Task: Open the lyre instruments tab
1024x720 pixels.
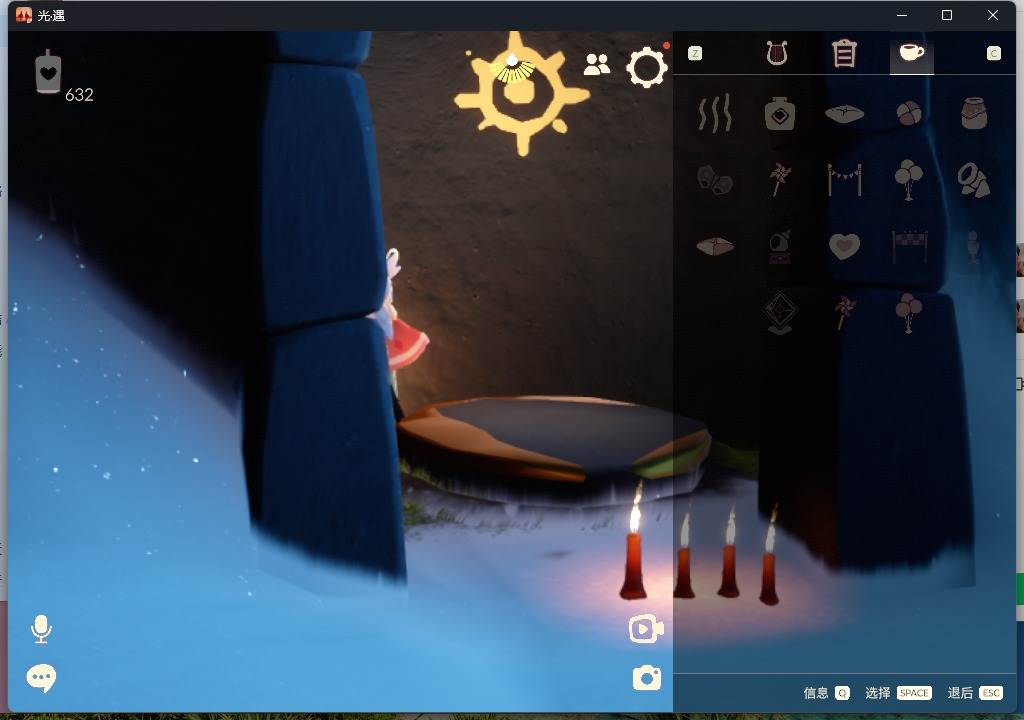Action: [x=776, y=53]
